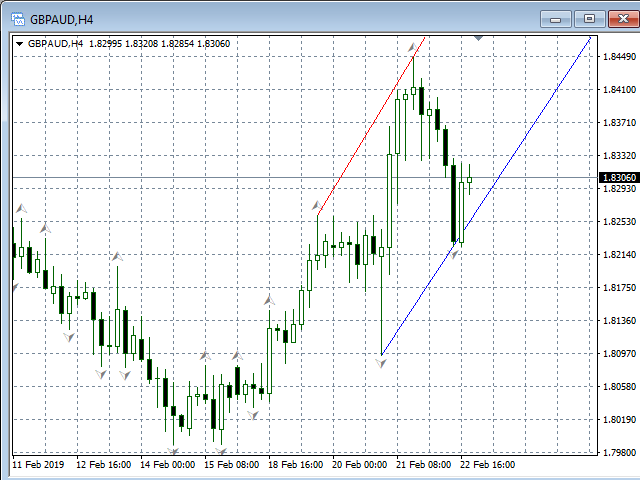640x480 pixels.
Task: Click the 1.82530 price scale label
Action: (x=620, y=222)
